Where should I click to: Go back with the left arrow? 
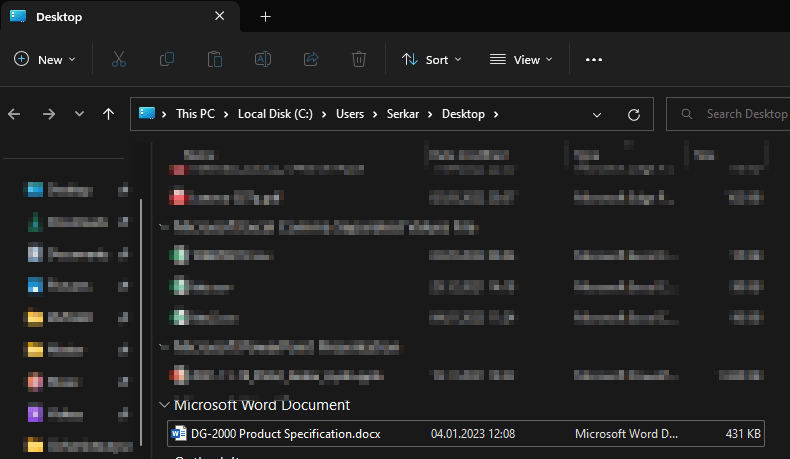tap(14, 114)
